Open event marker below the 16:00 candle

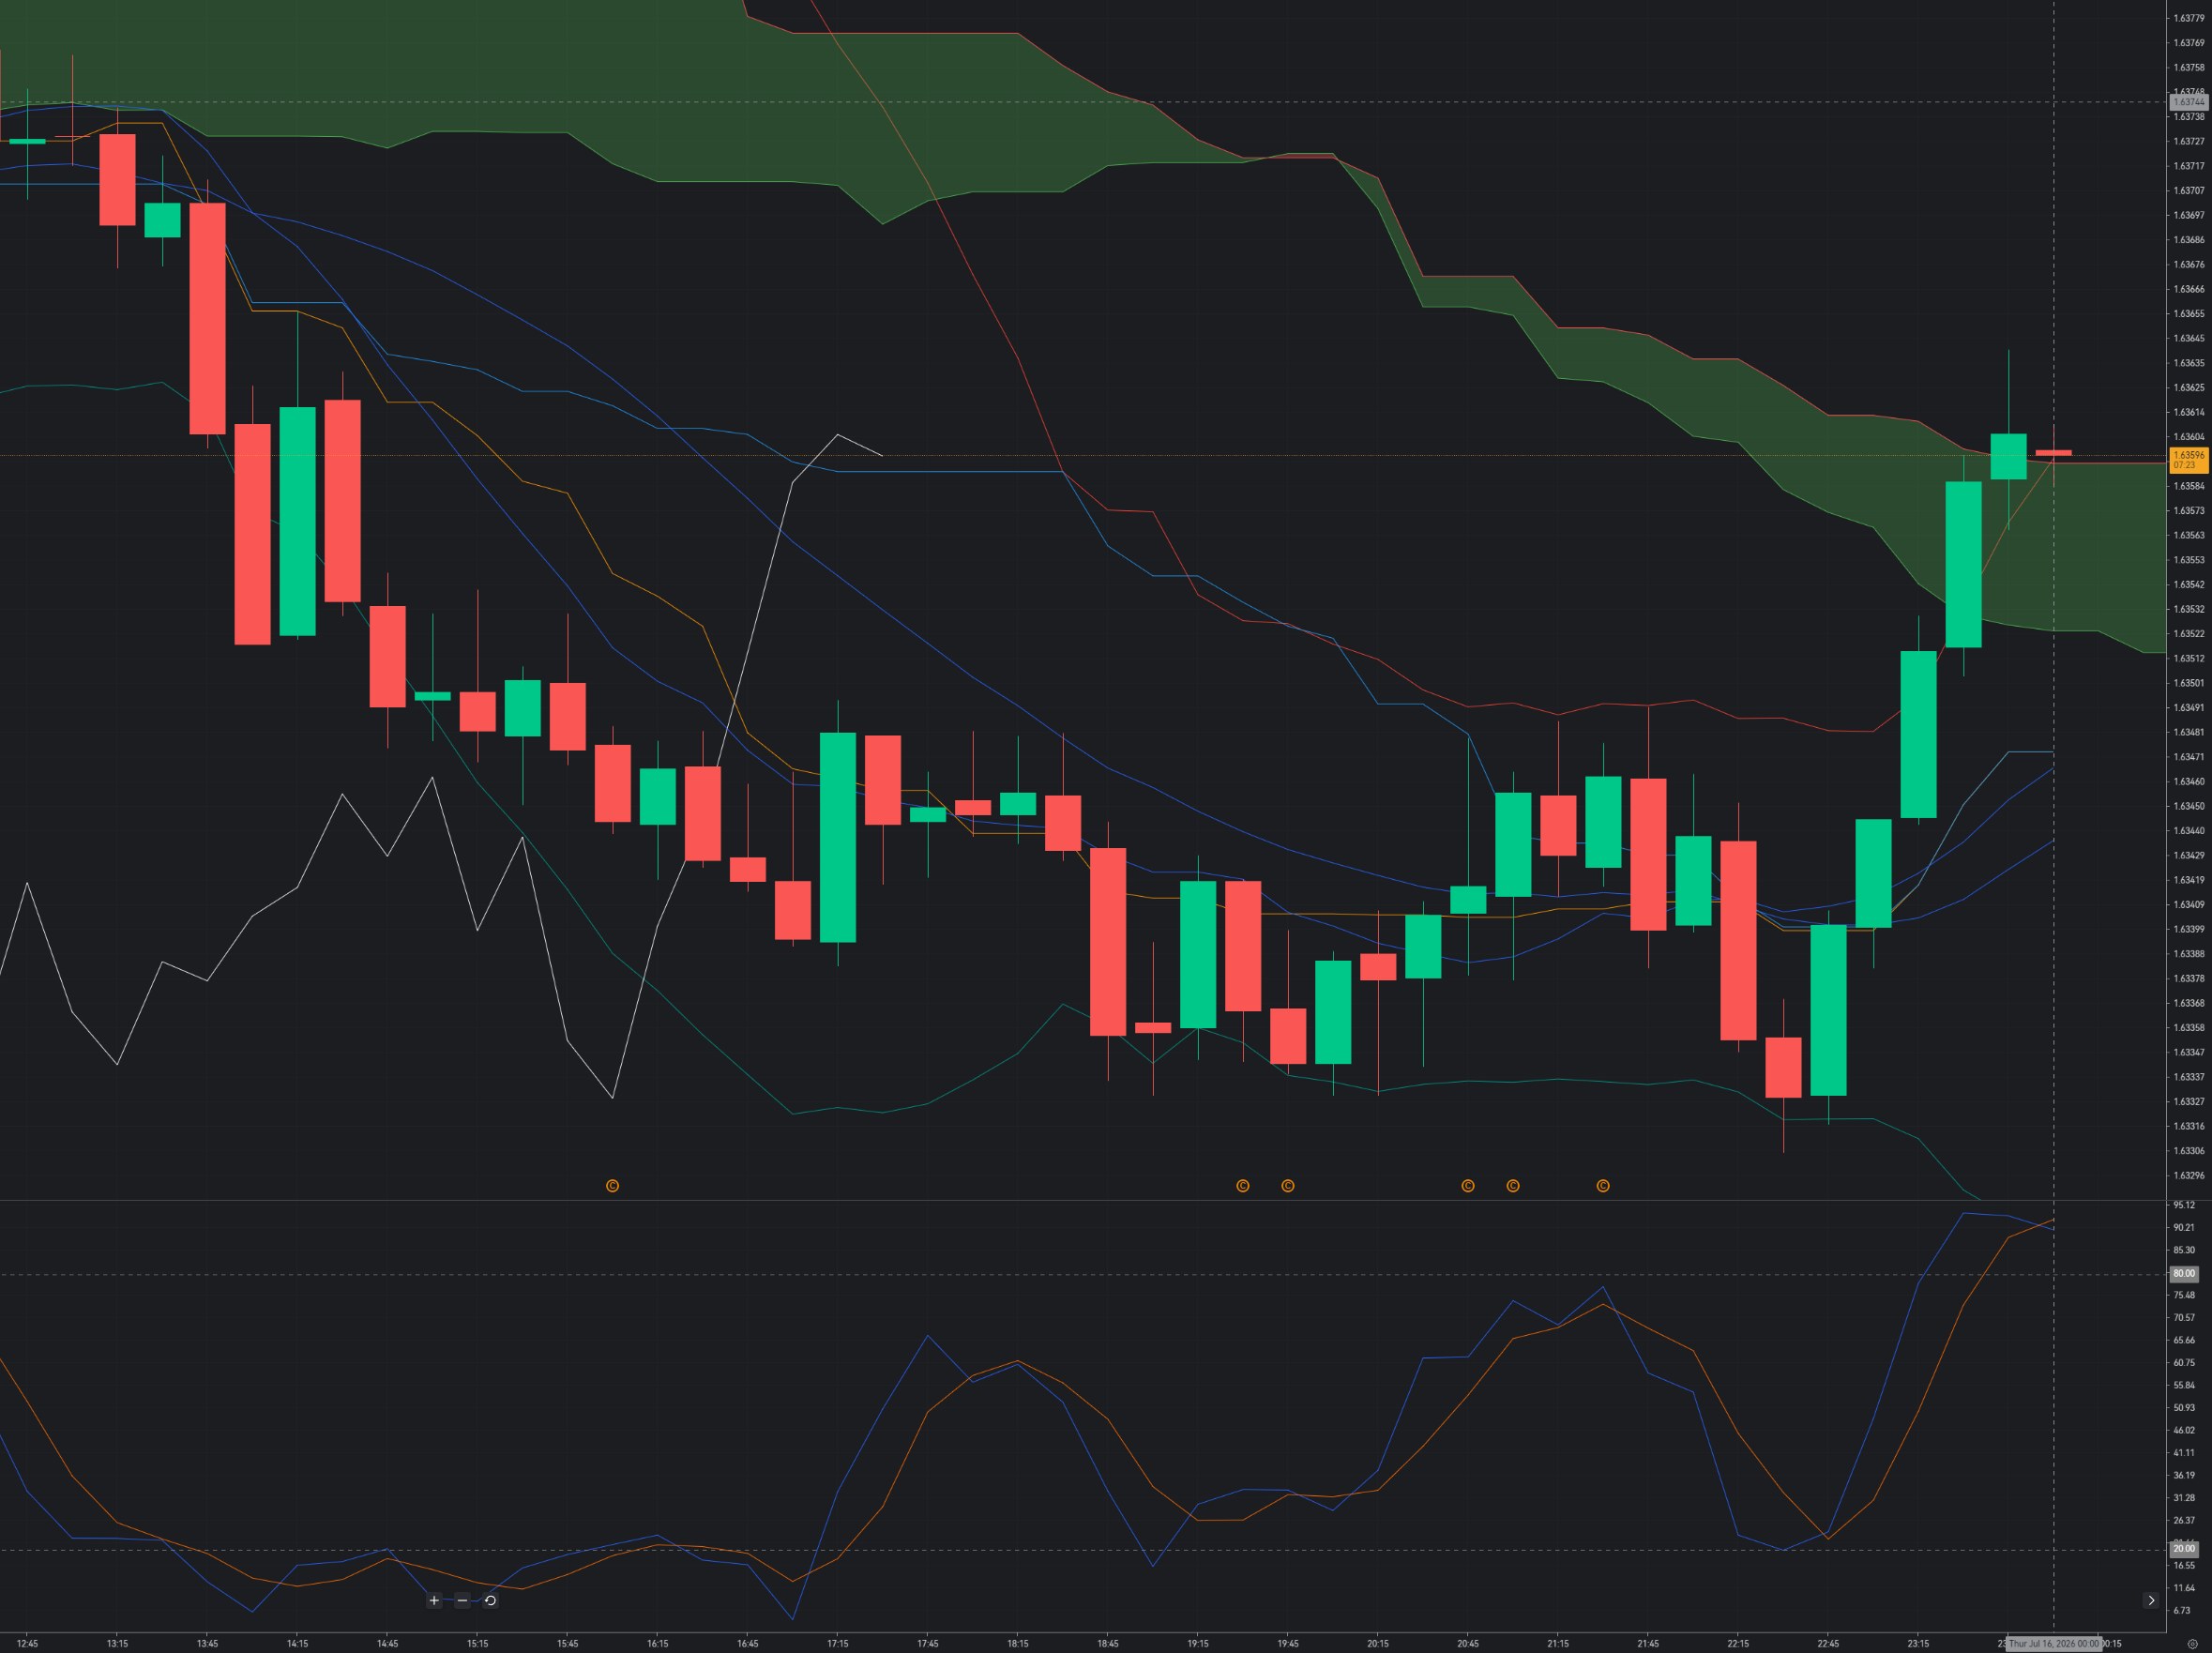[613, 1186]
